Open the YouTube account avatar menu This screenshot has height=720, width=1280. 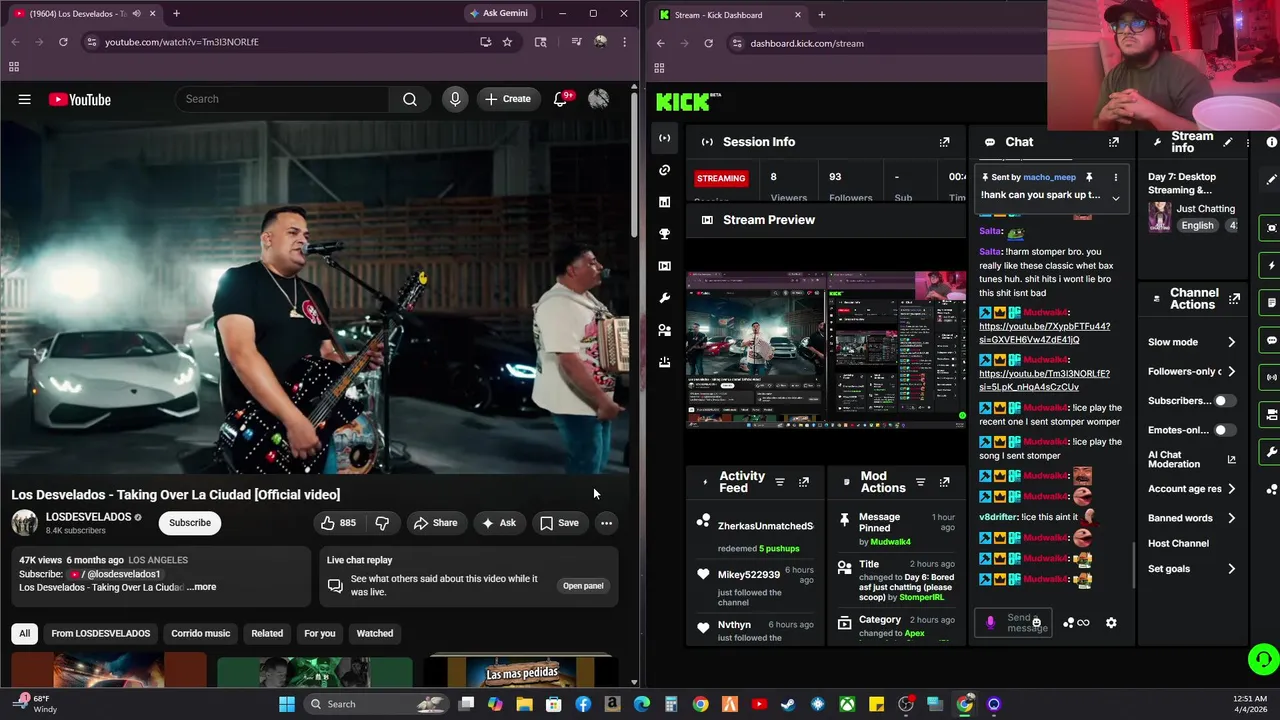pos(598,99)
